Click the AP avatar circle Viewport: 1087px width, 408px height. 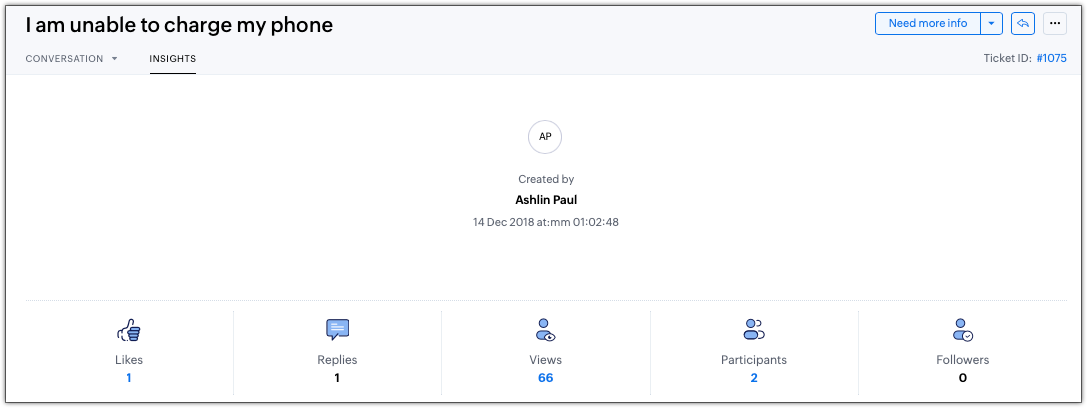pyautogui.click(x=545, y=136)
